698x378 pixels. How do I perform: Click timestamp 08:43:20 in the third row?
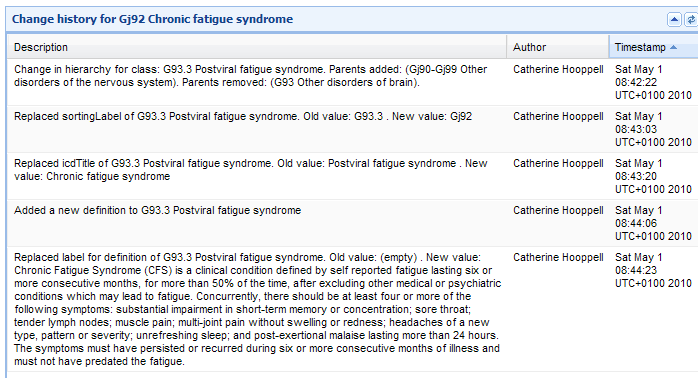(x=636, y=176)
